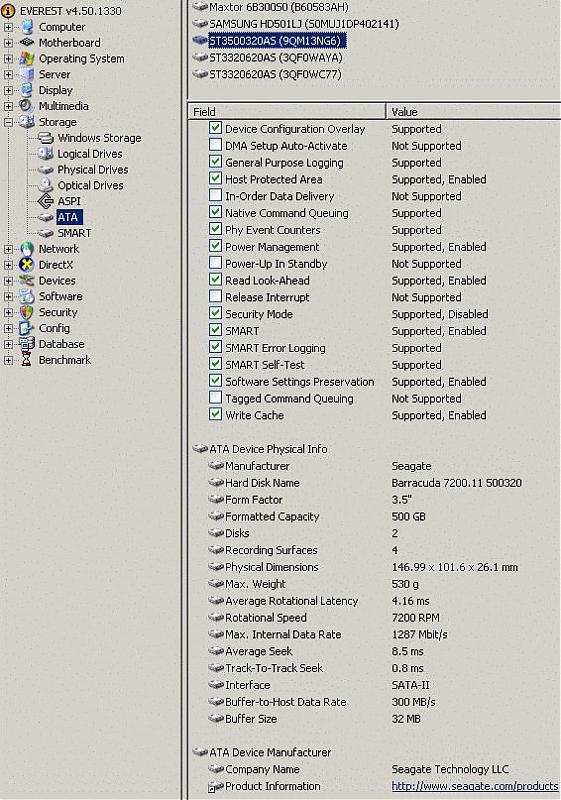Click the Operating System icon
This screenshot has height=800, width=561.
[x=27, y=59]
